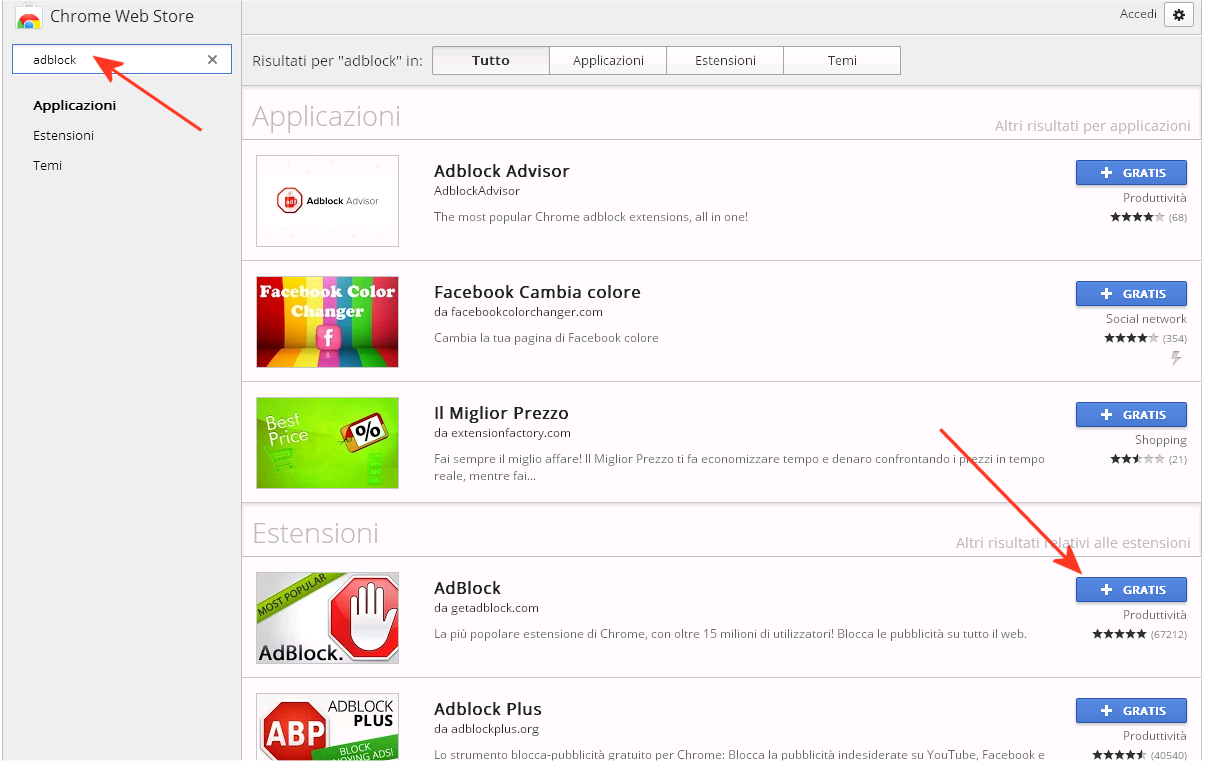
Task: Click the publisher text da facebookcolorchanger.com
Action: pyautogui.click(x=518, y=312)
